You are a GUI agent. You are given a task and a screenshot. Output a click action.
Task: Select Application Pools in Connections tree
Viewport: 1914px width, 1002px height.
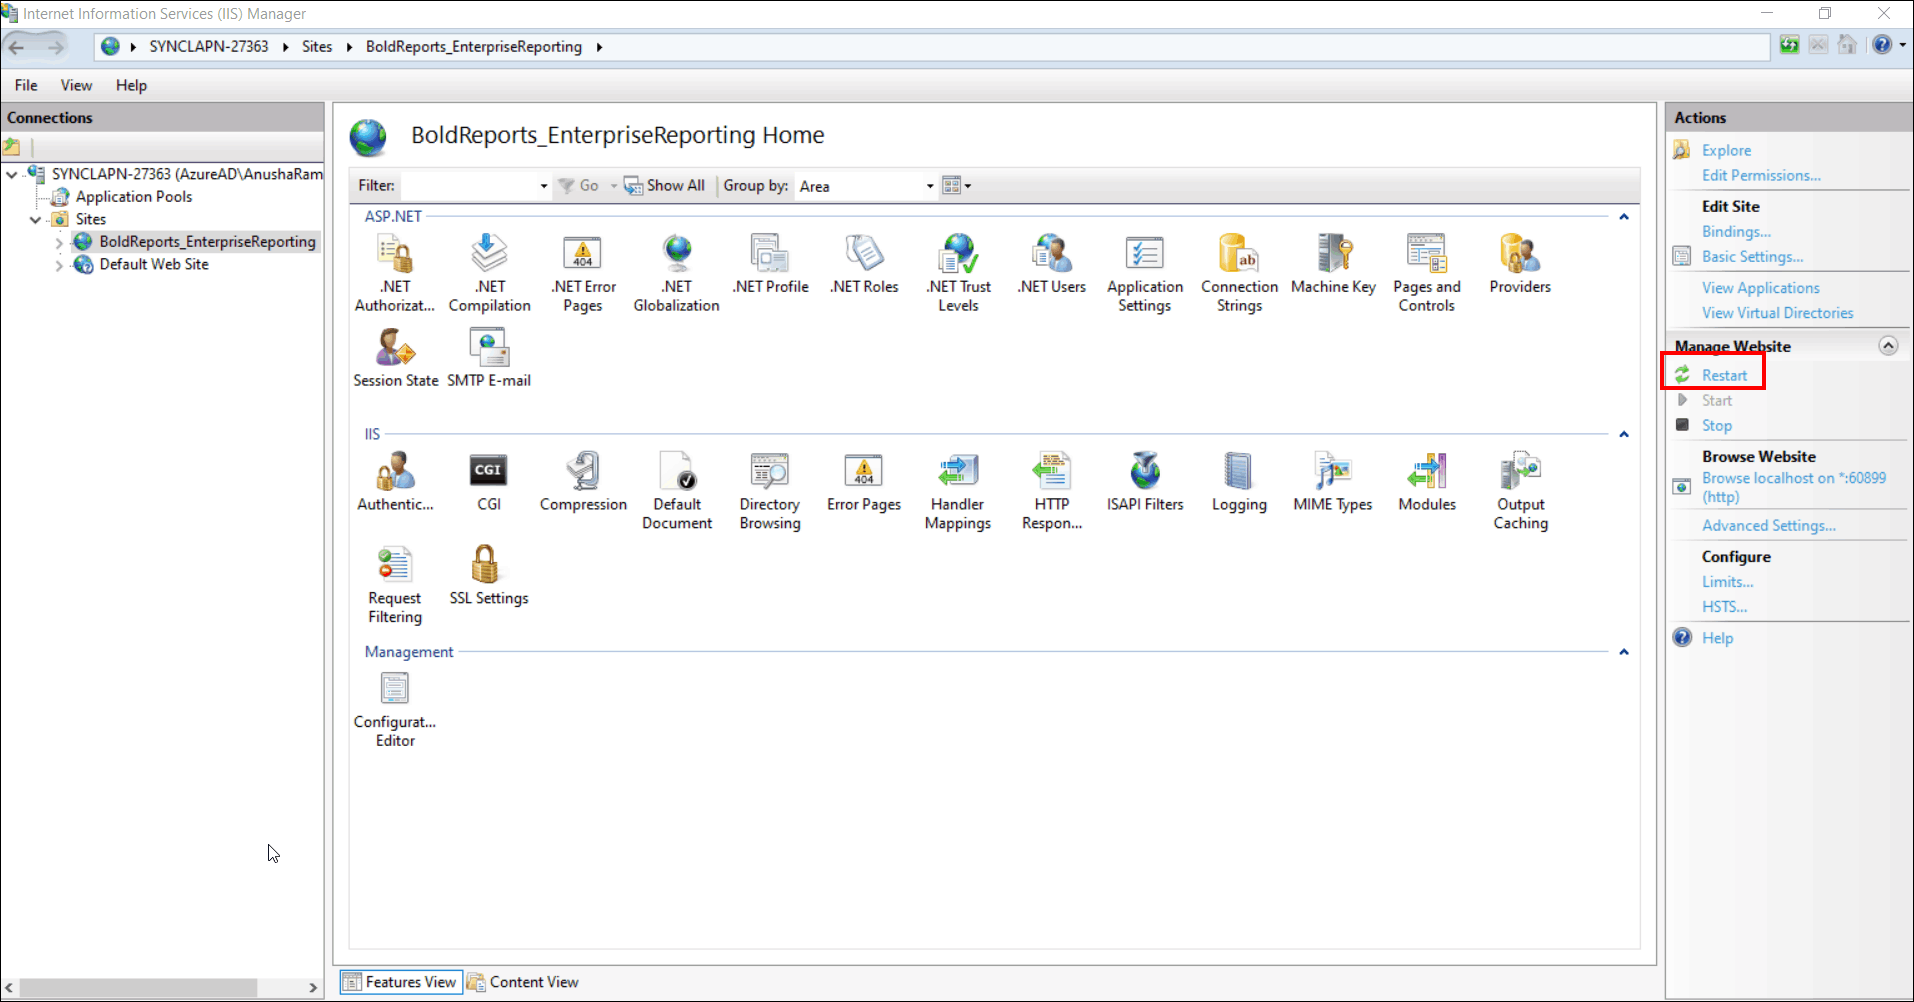[134, 197]
